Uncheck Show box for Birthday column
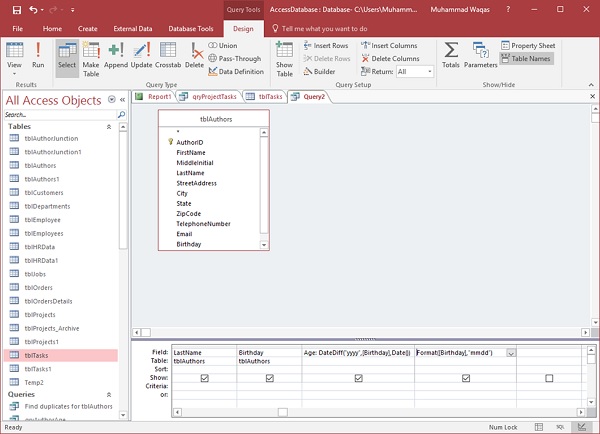The image size is (600, 434). point(269,378)
